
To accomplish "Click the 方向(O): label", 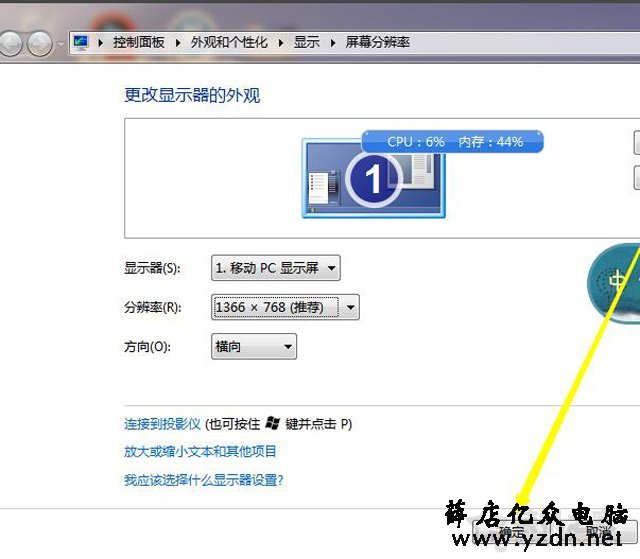I will point(147,347).
